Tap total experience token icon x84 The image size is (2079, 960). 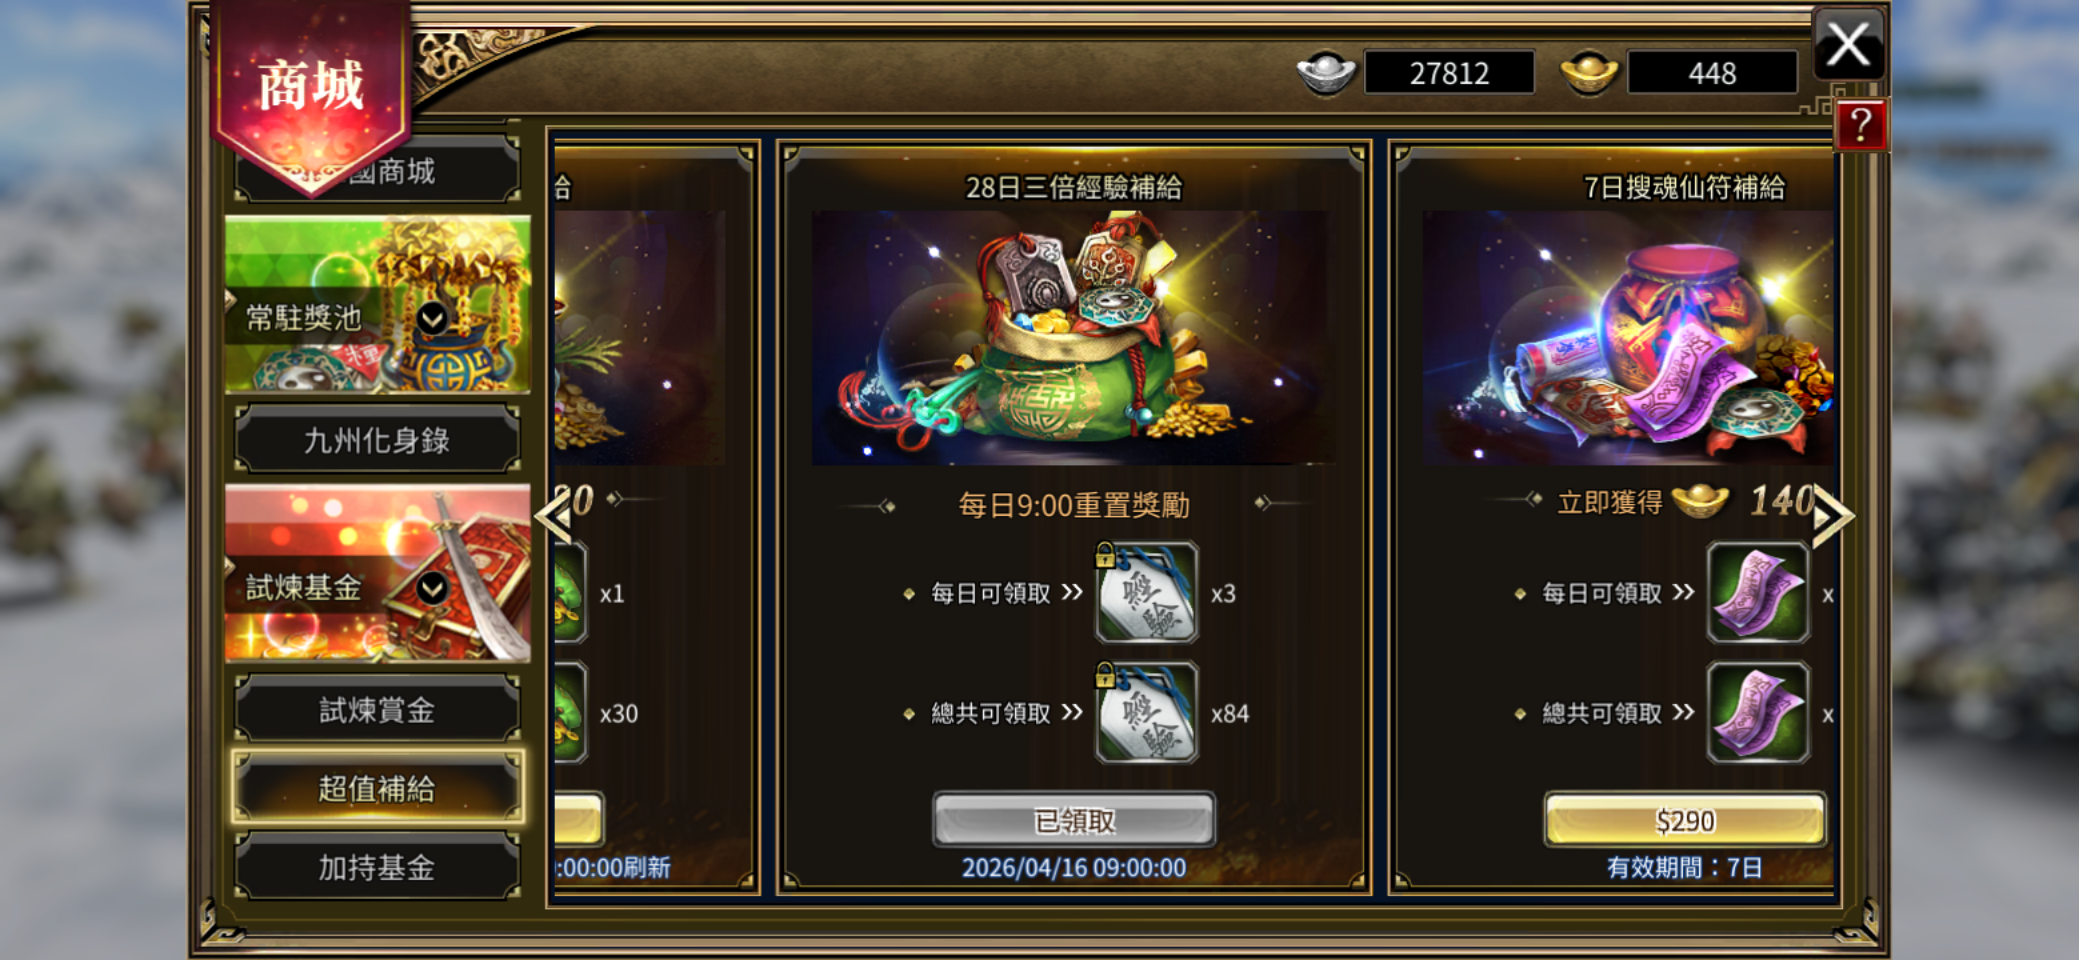pos(1146,713)
